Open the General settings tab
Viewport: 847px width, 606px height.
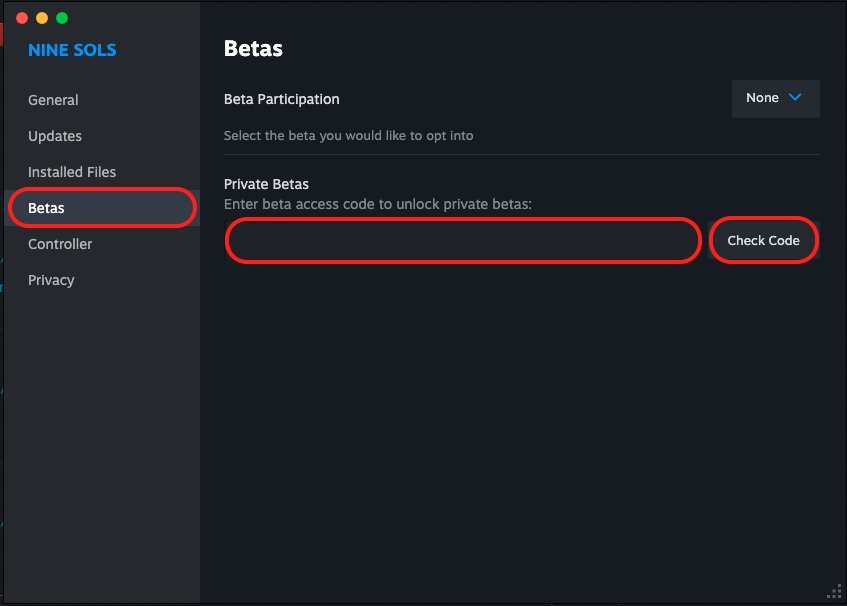53,100
